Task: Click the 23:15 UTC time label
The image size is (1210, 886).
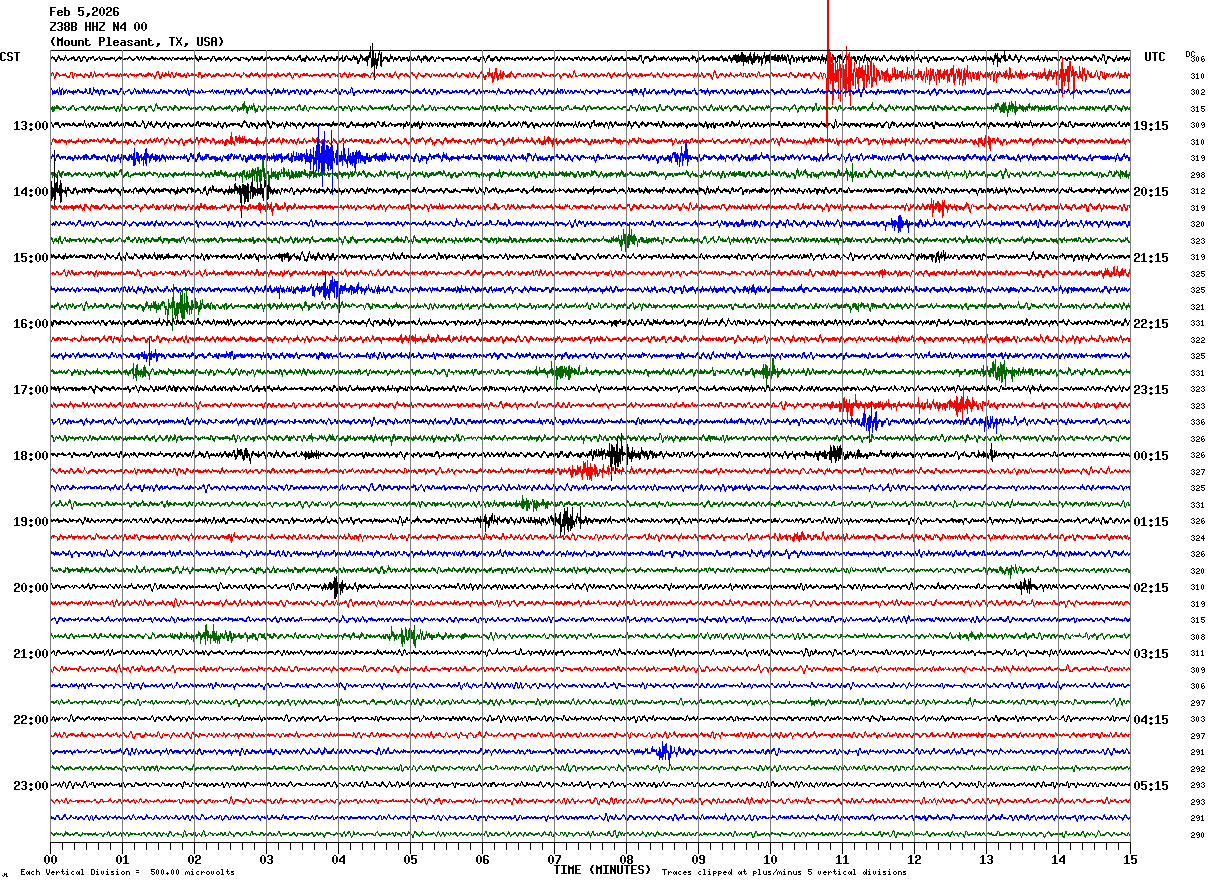Action: [x=1151, y=390]
